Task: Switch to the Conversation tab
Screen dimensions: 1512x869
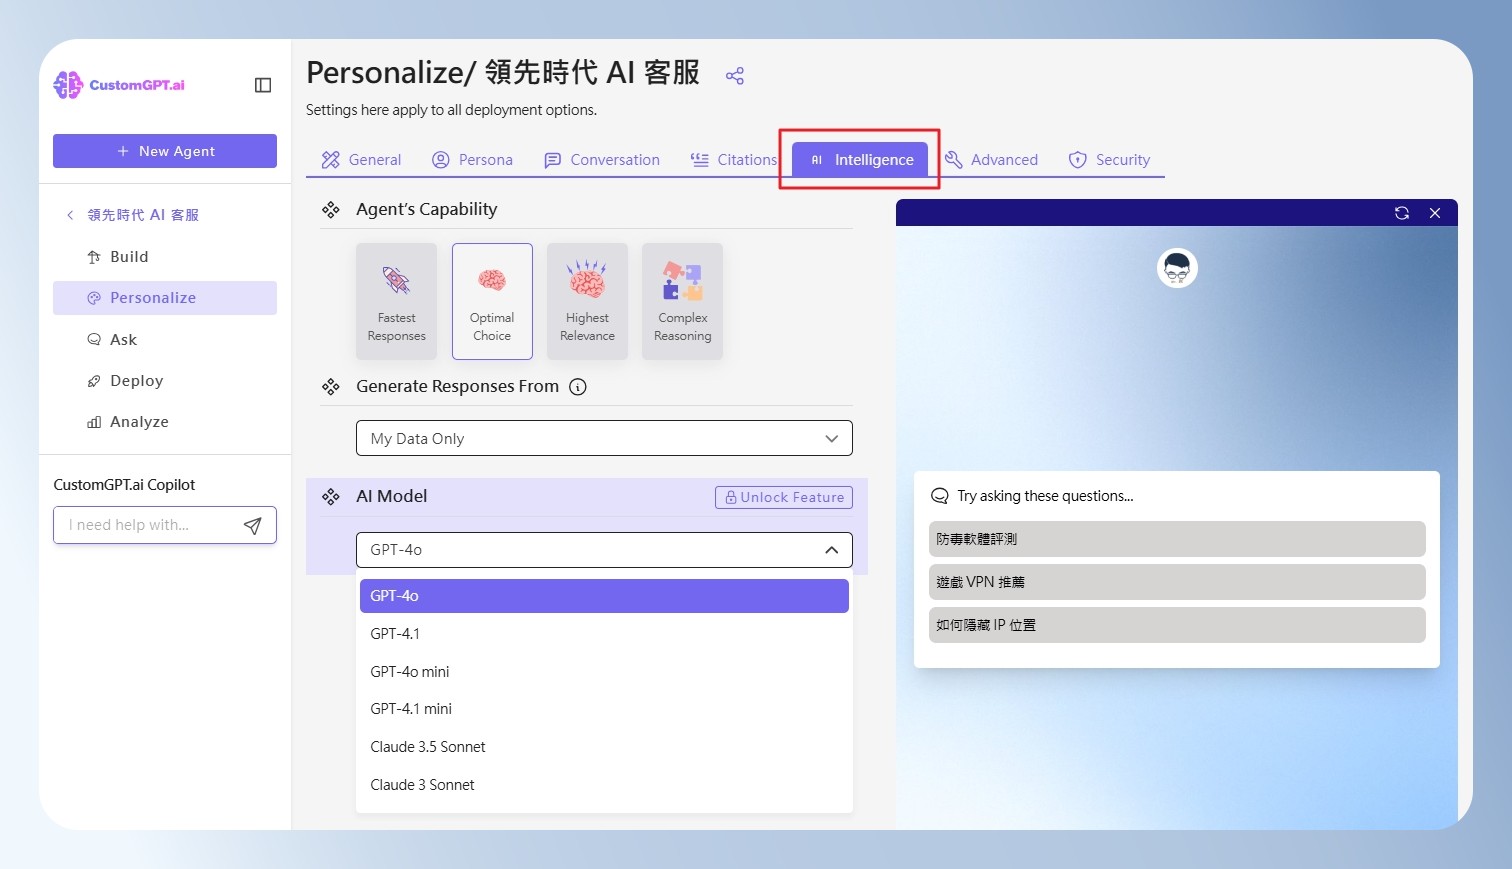Action: [x=602, y=160]
